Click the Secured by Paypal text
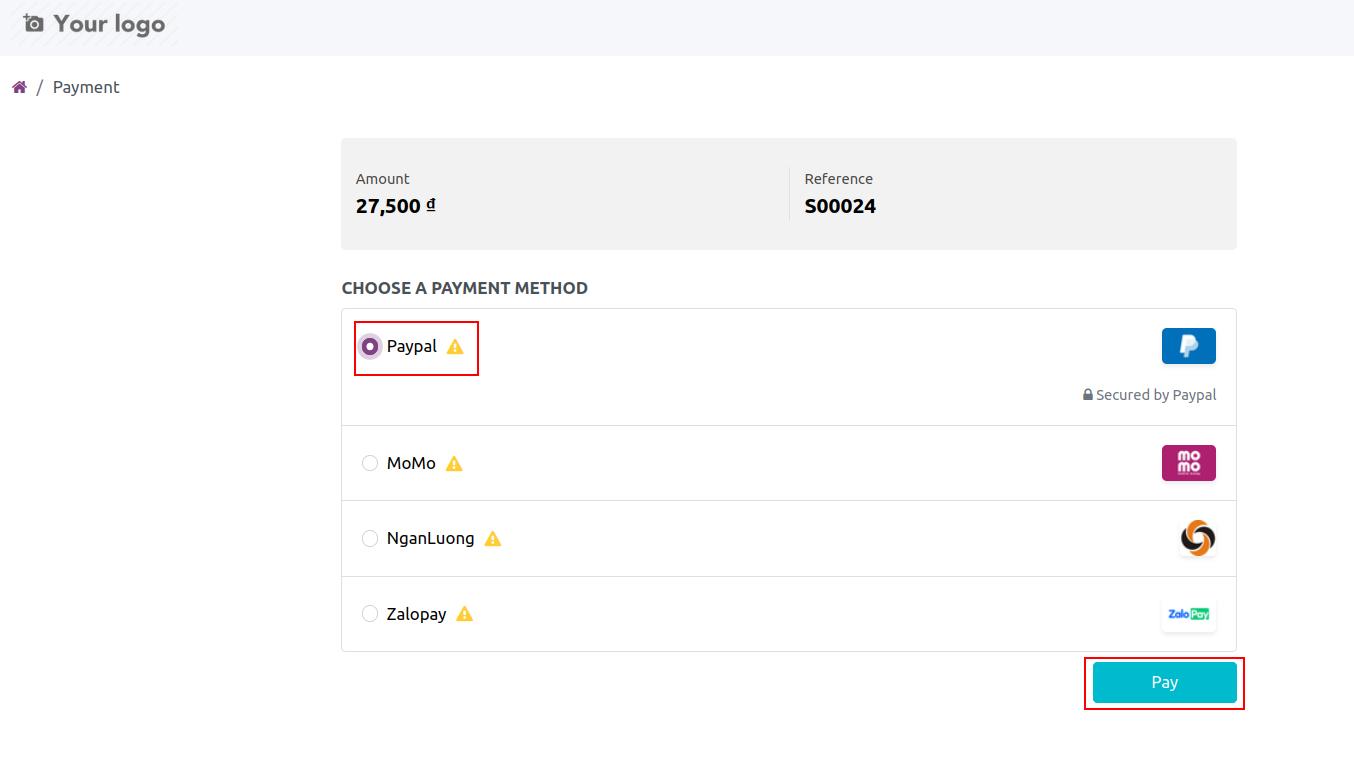Viewport: 1354px width, 775px height. click(1156, 395)
